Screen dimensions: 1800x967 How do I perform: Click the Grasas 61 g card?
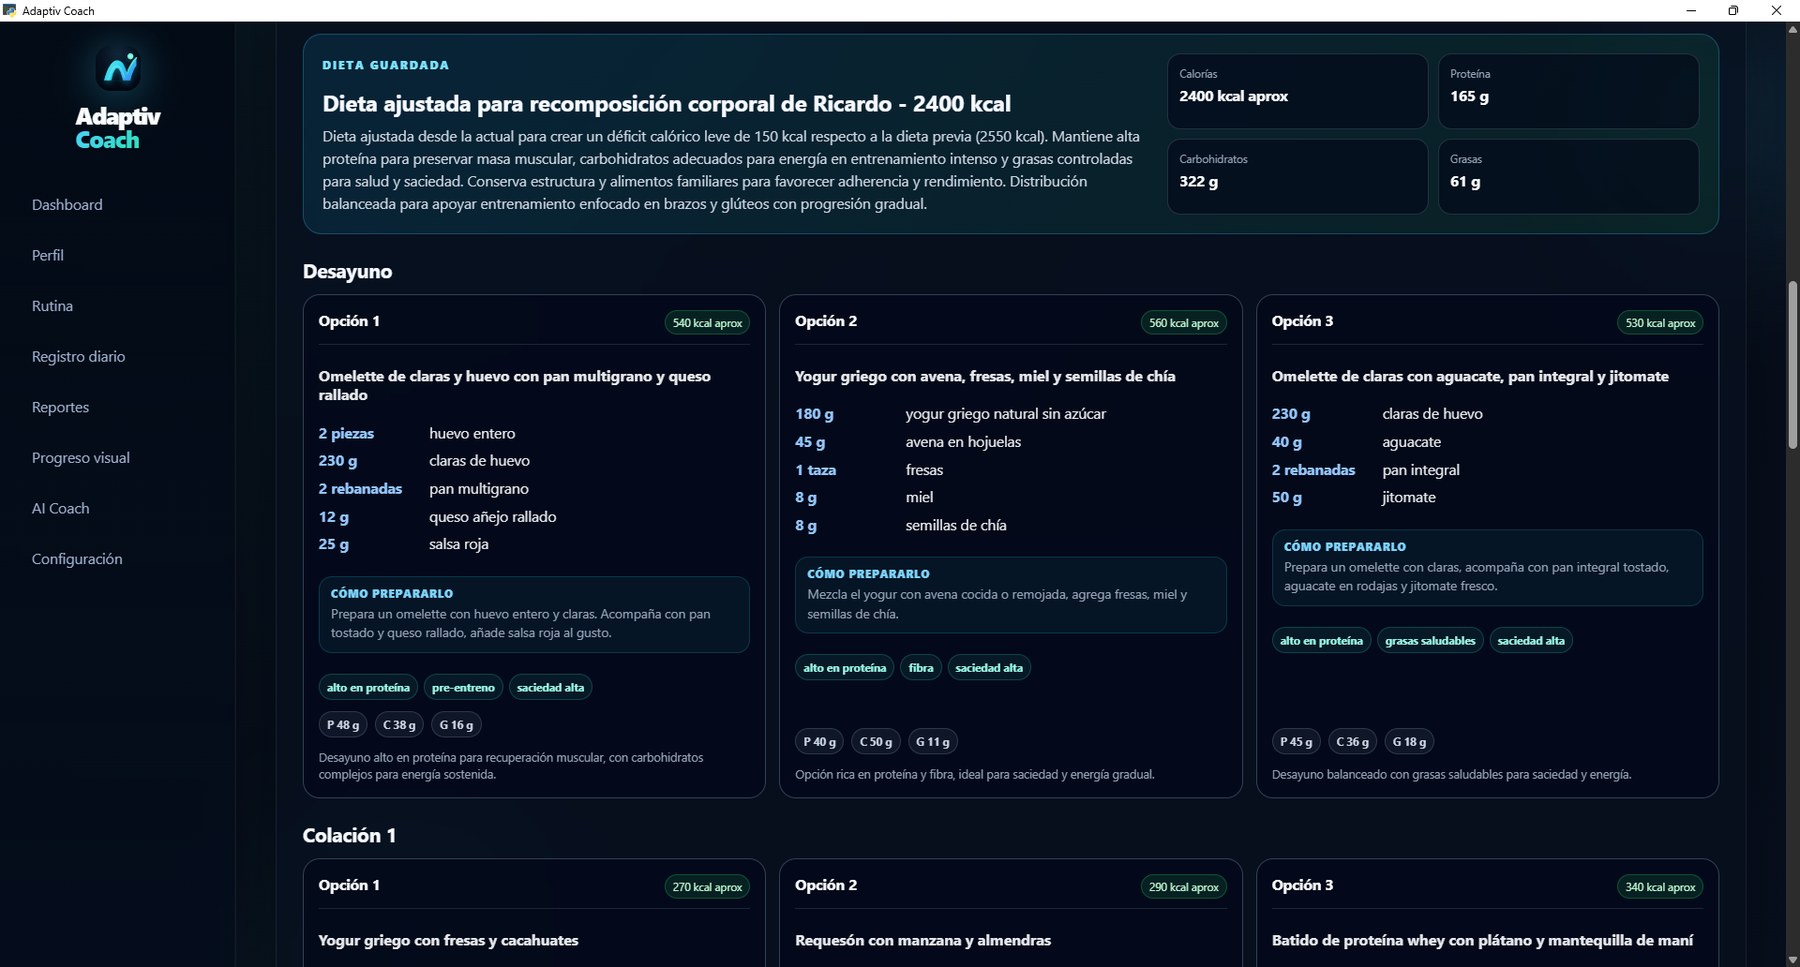(x=1568, y=176)
